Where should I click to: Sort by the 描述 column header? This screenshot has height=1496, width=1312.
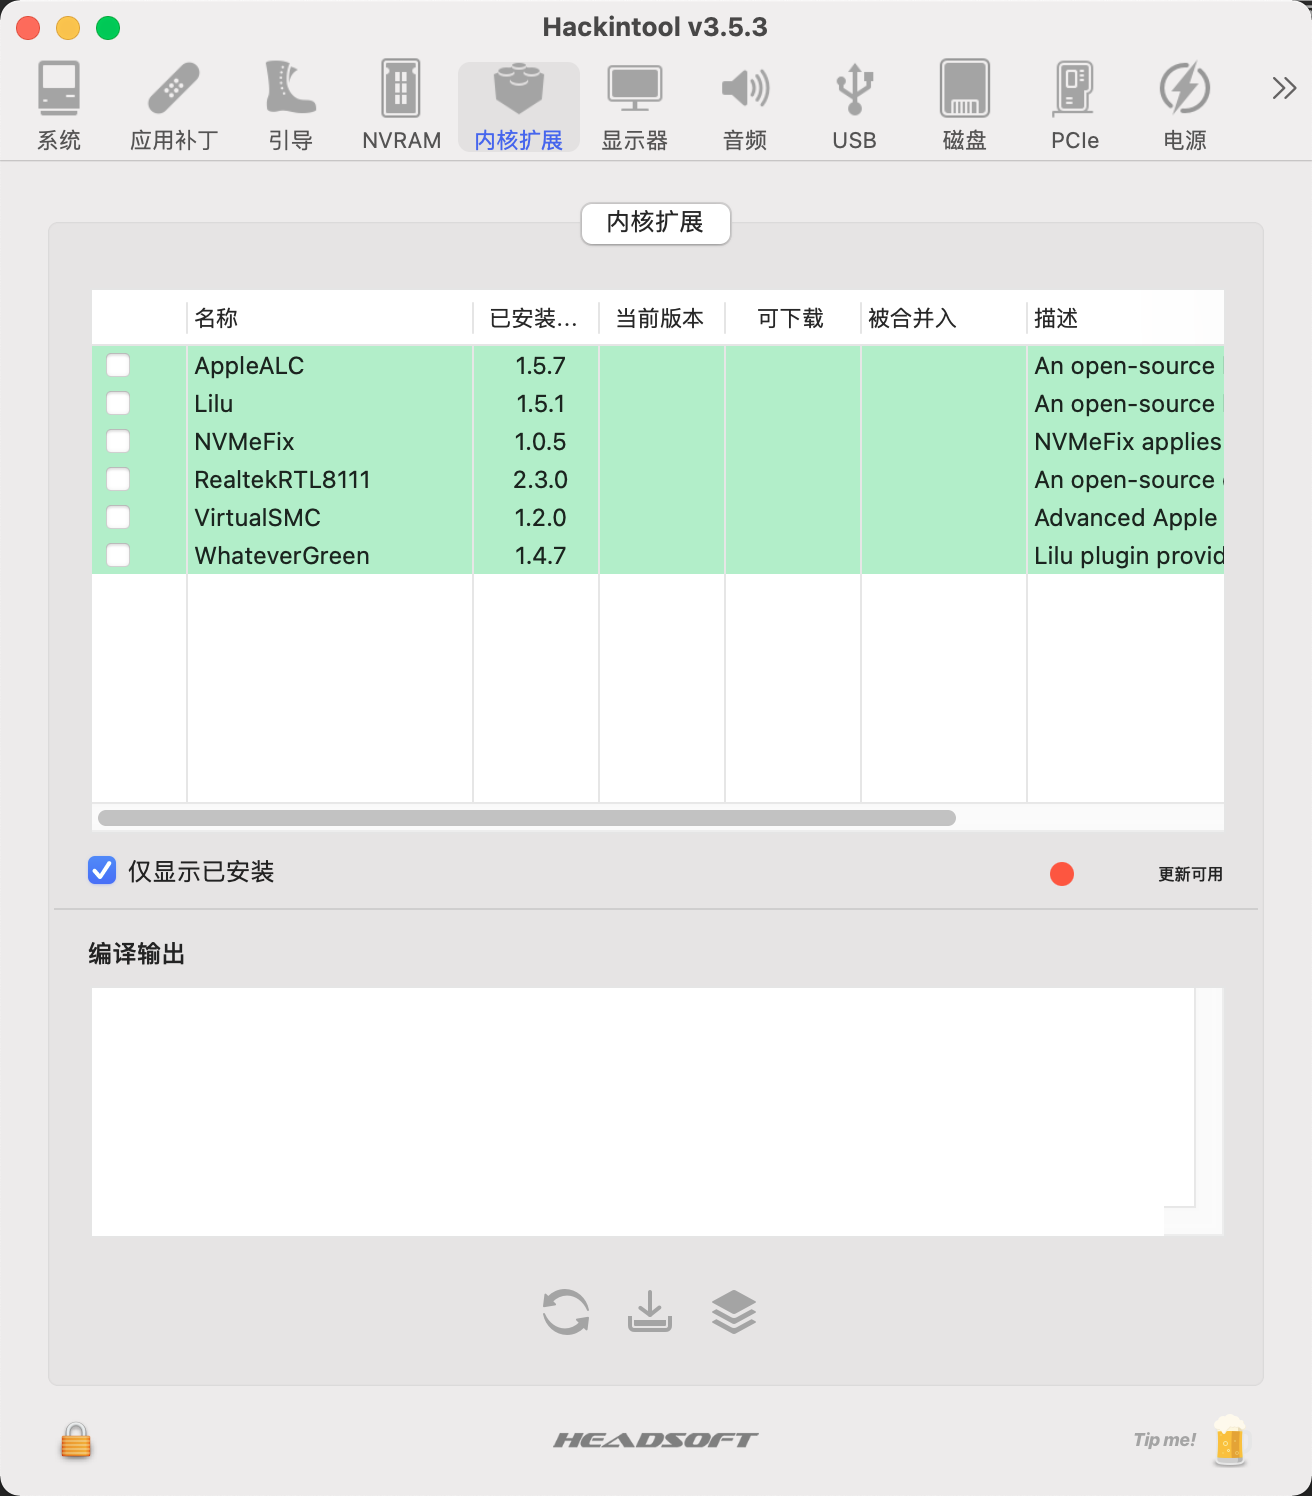(x=1126, y=318)
